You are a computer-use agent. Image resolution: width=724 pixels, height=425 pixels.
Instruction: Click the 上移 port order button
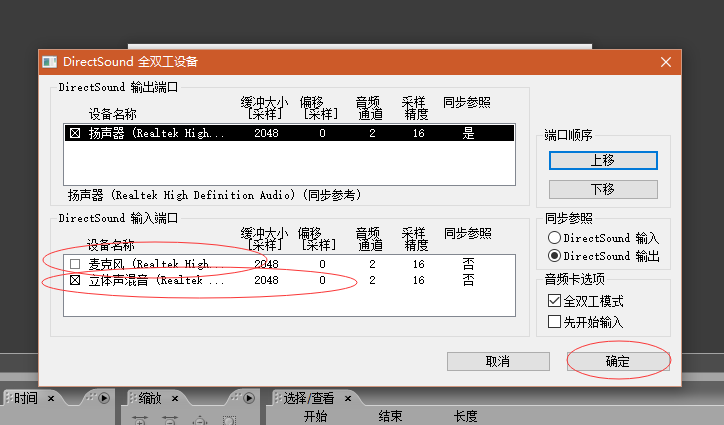point(603,160)
